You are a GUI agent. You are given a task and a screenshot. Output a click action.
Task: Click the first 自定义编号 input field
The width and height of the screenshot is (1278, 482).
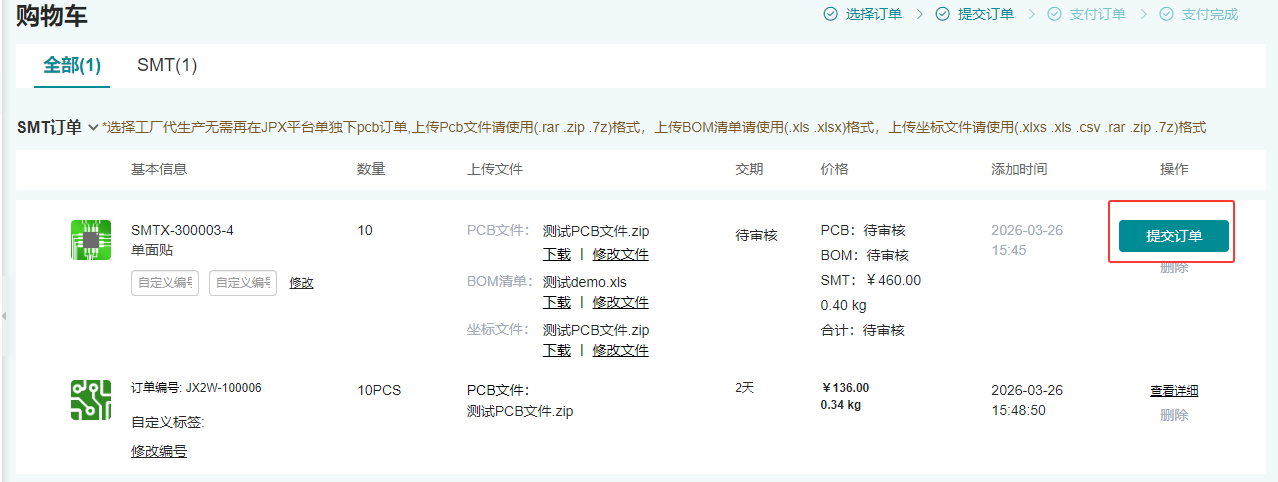tap(164, 283)
